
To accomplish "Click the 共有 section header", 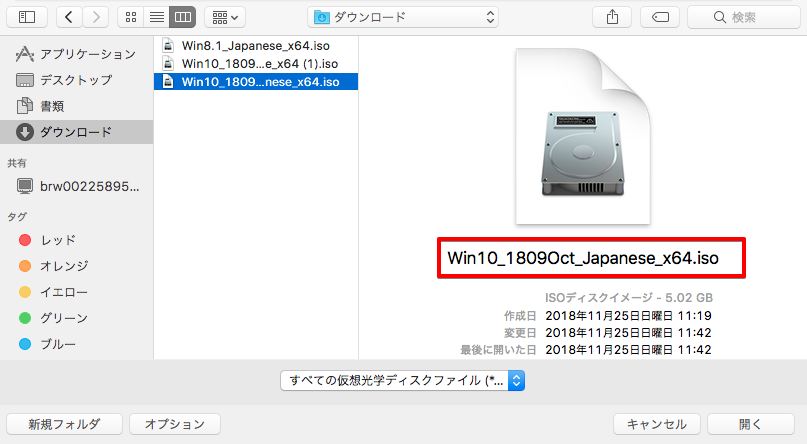I will 17,163.
